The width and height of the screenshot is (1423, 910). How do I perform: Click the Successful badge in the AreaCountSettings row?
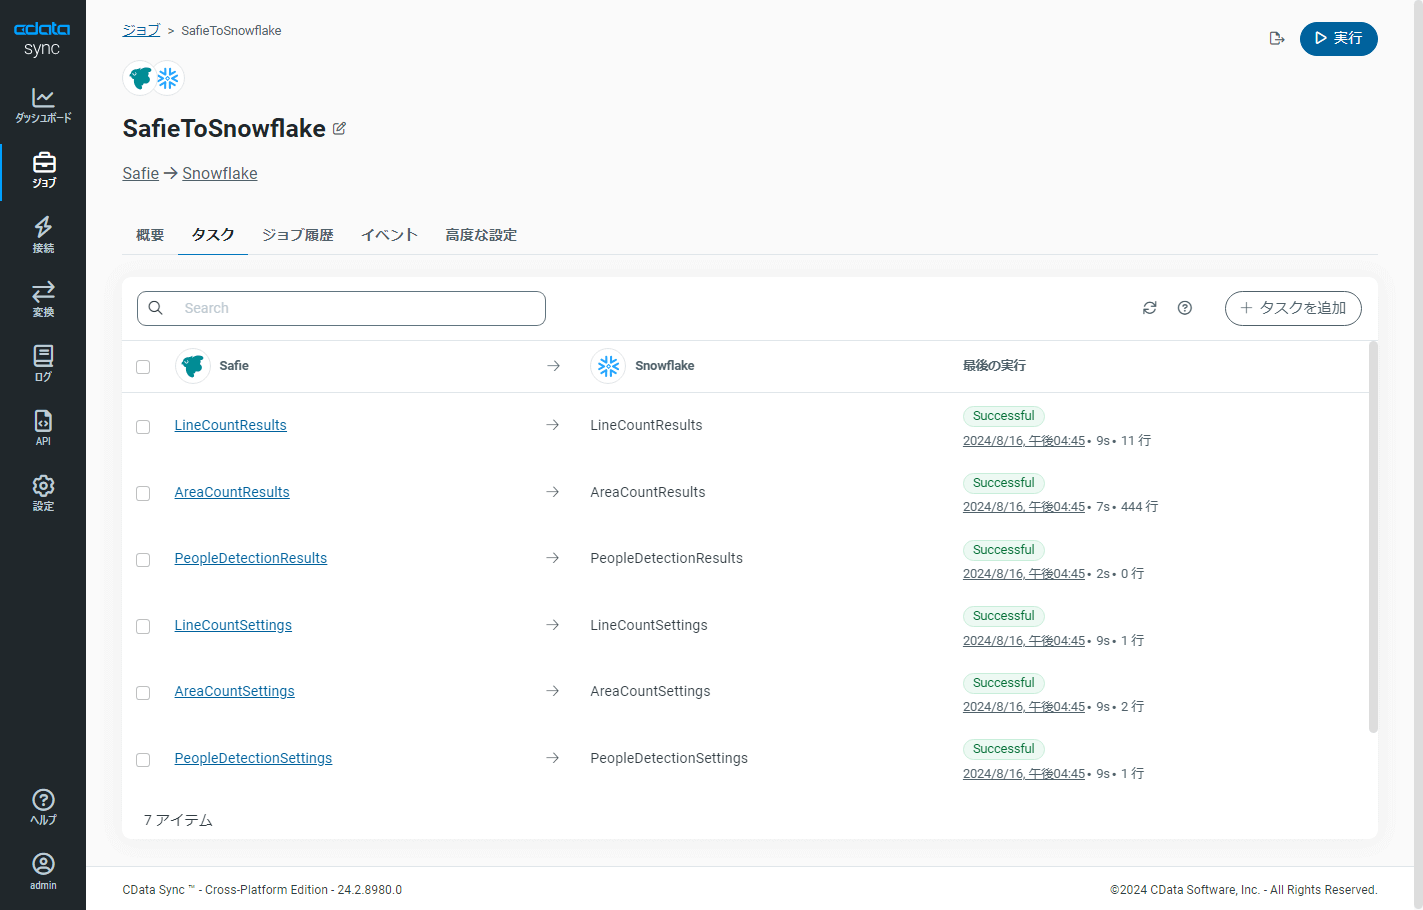1004,683
